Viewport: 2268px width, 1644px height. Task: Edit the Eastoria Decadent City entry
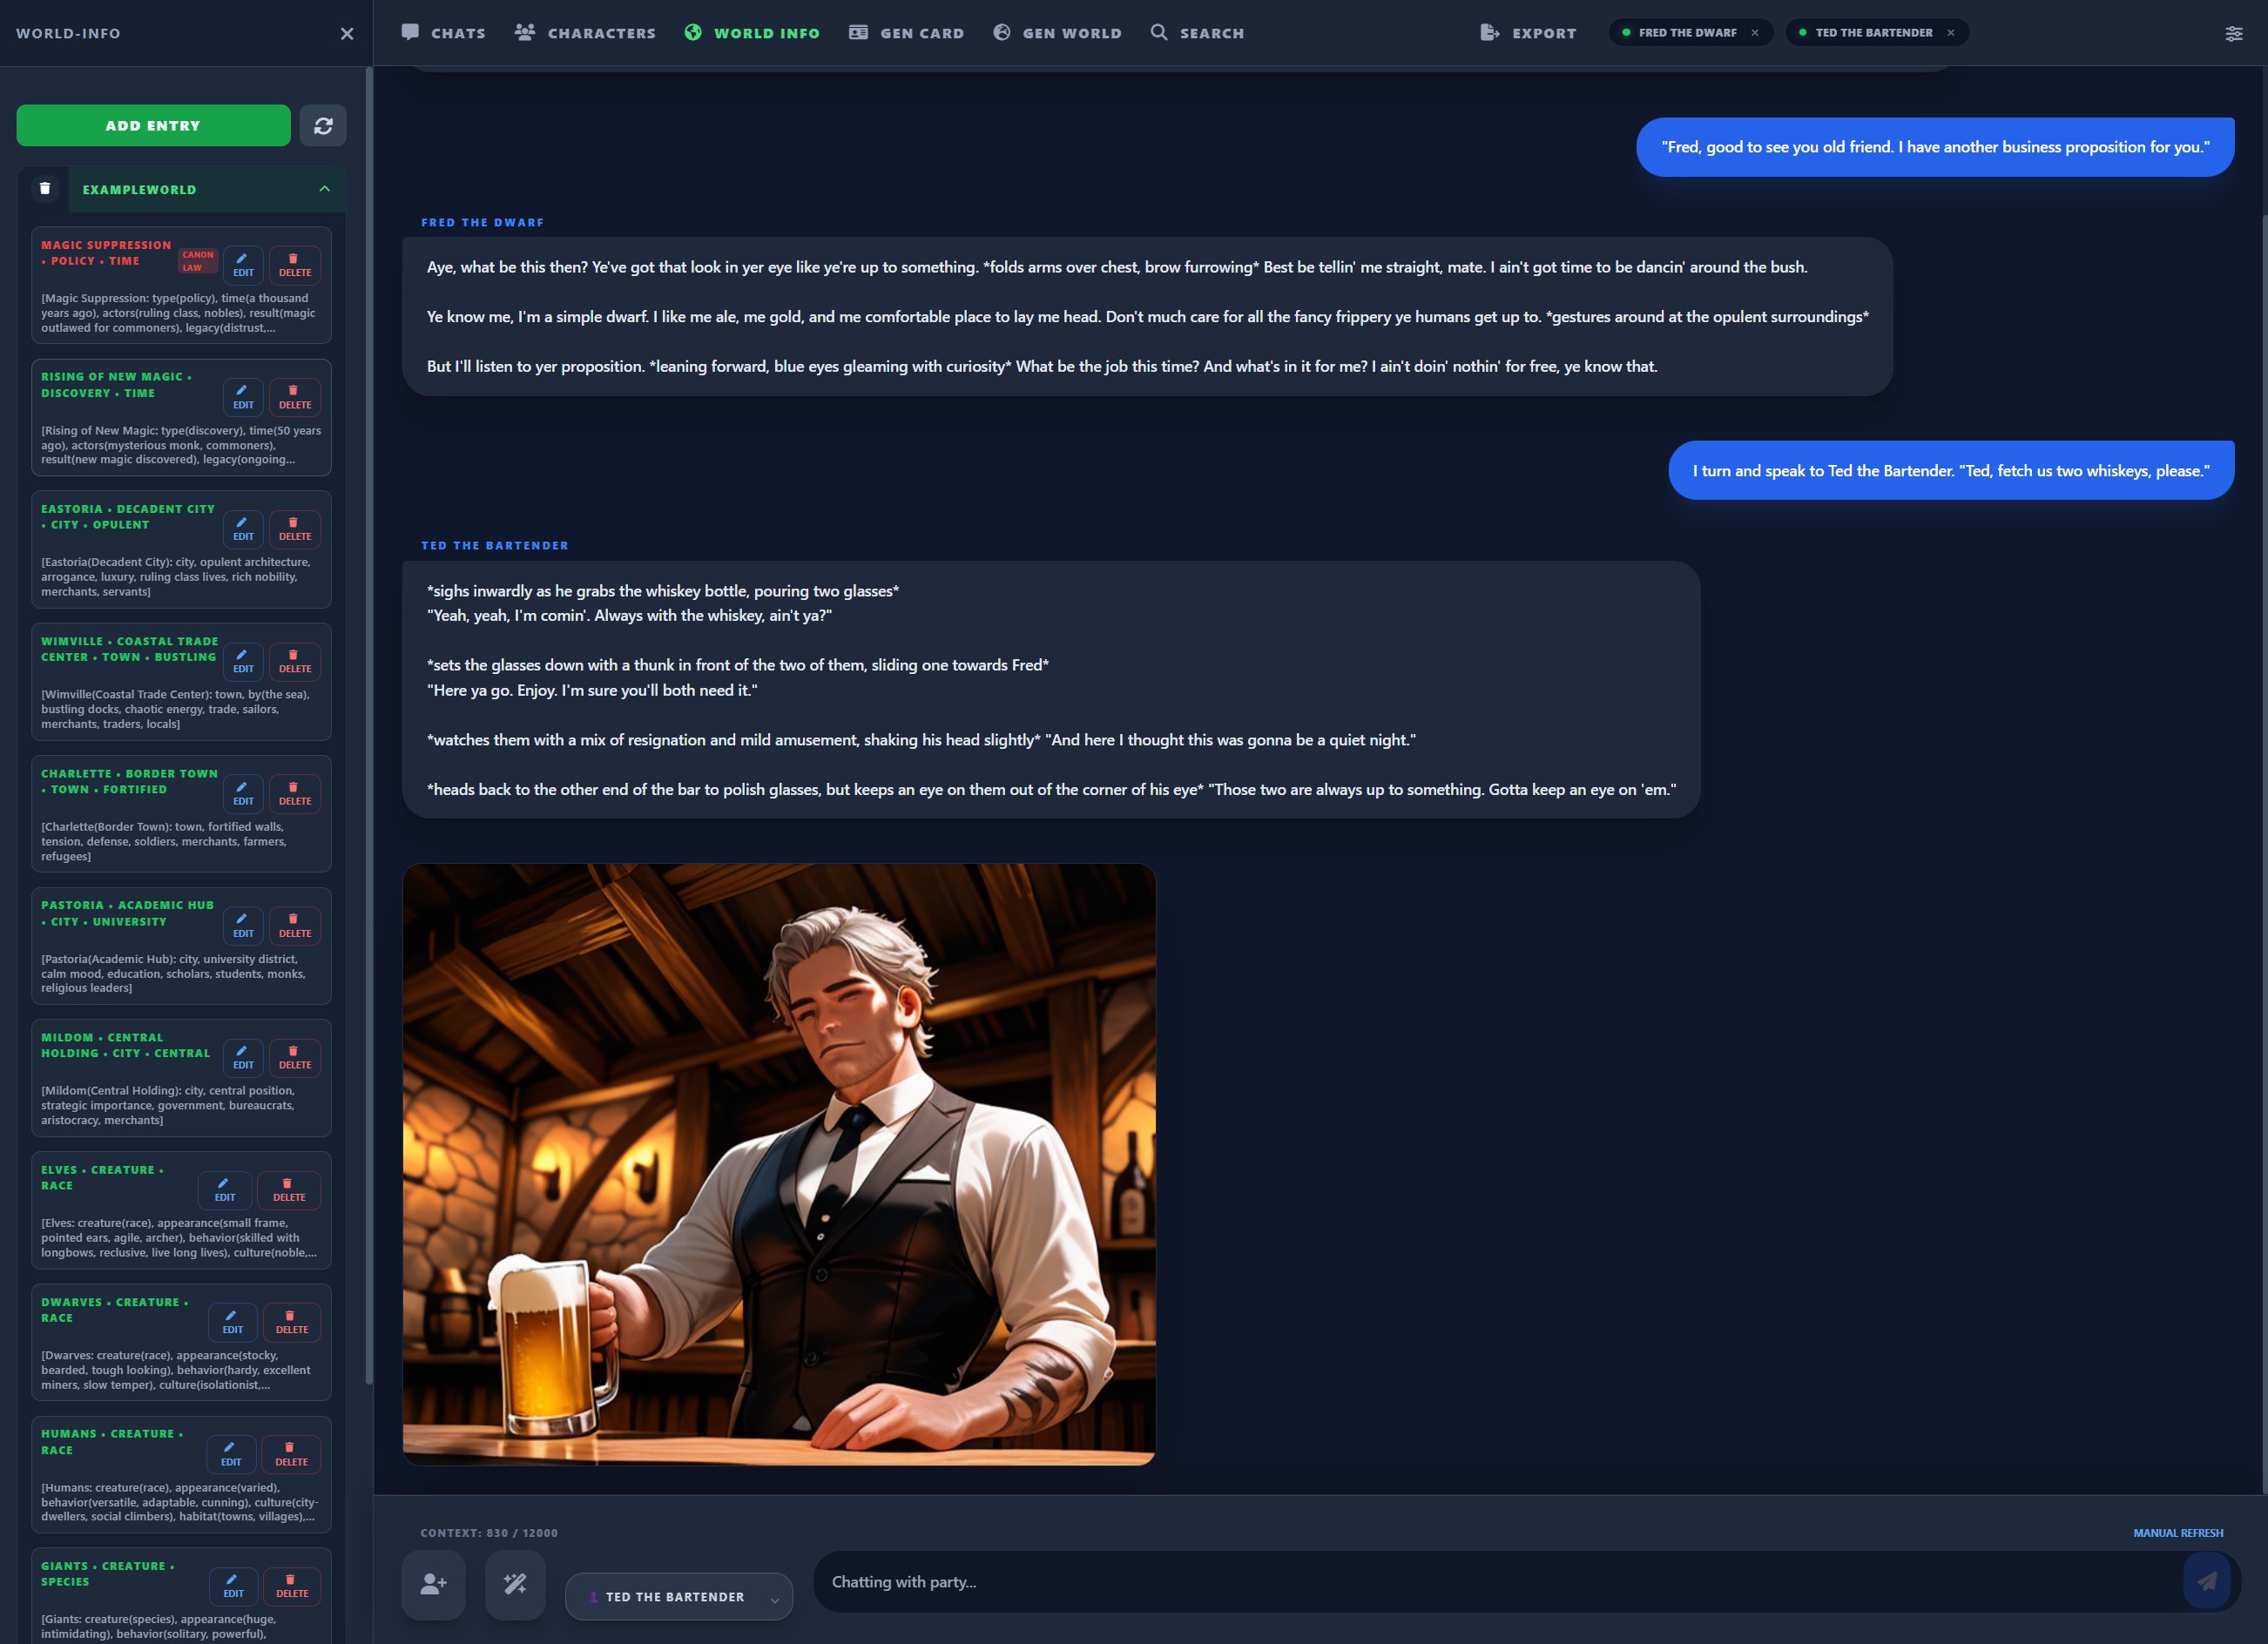[x=243, y=529]
